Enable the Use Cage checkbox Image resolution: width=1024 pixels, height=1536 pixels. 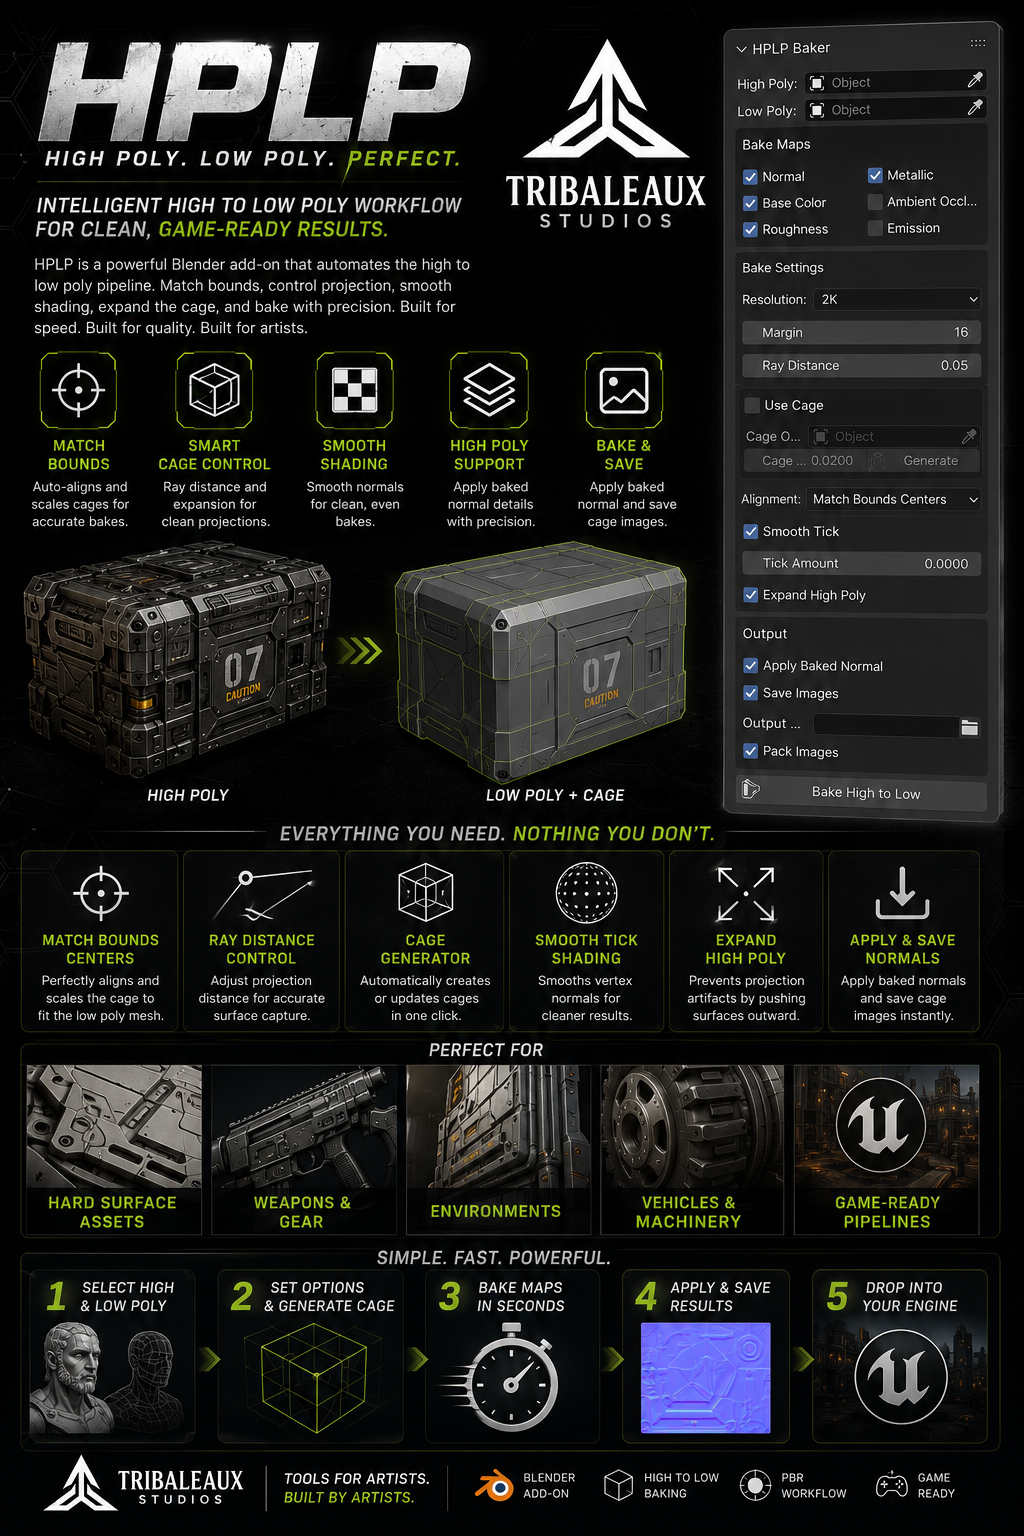tap(752, 405)
